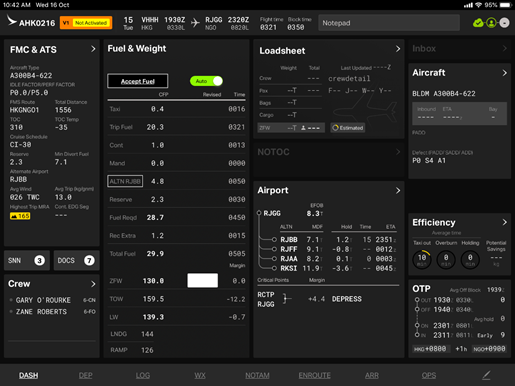
Task: Switch to the WX tab
Action: tap(200, 375)
